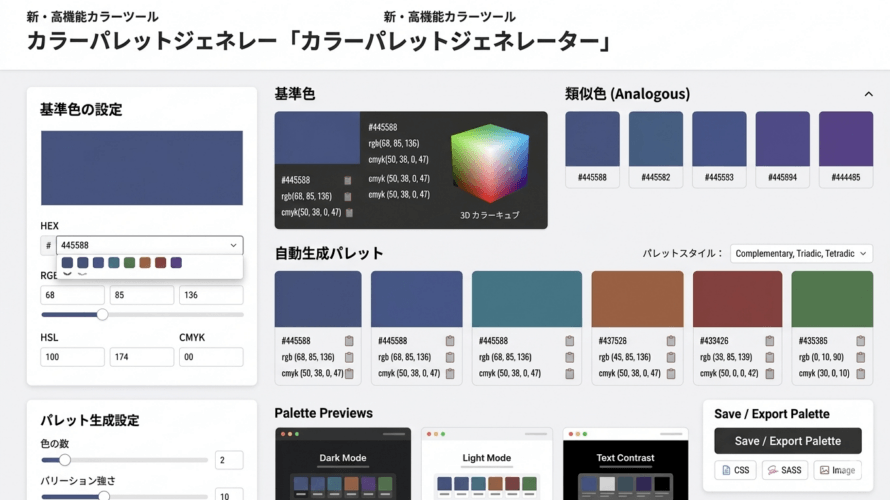The width and height of the screenshot is (890, 500).
Task: Copy cmyk value of first generated palette color
Action: click(x=349, y=373)
